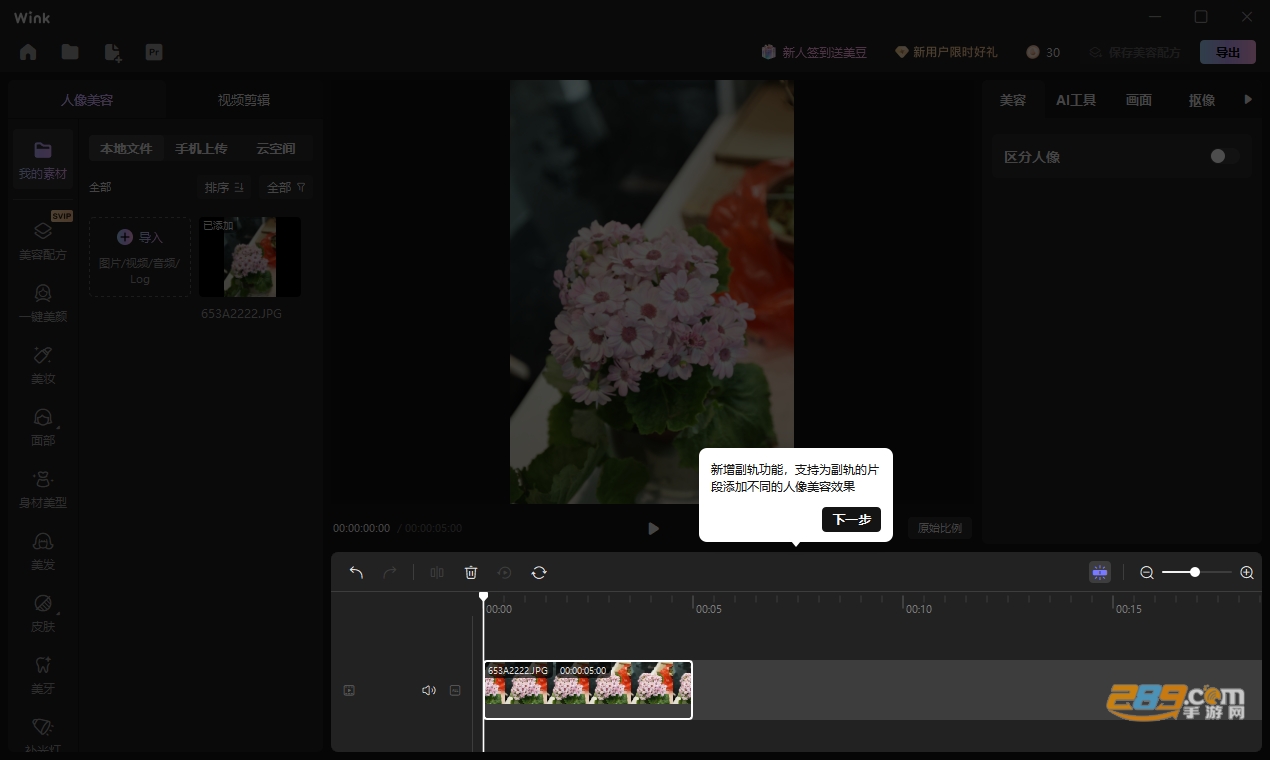Redo the timeline action
This screenshot has width=1270, height=760.
390,572
